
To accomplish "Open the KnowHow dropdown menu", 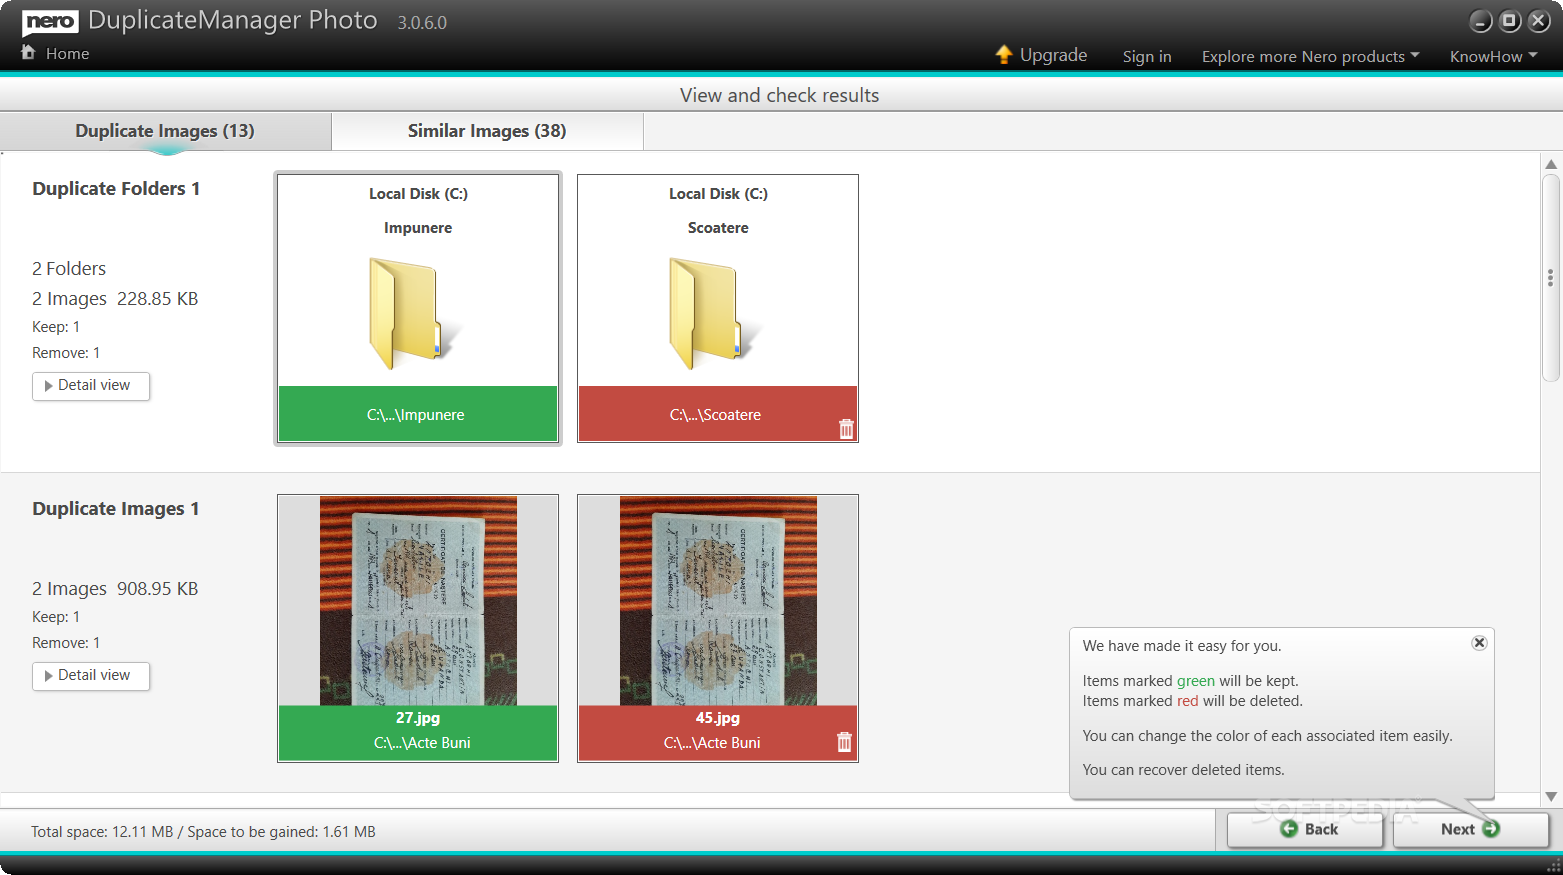I will tap(1494, 56).
